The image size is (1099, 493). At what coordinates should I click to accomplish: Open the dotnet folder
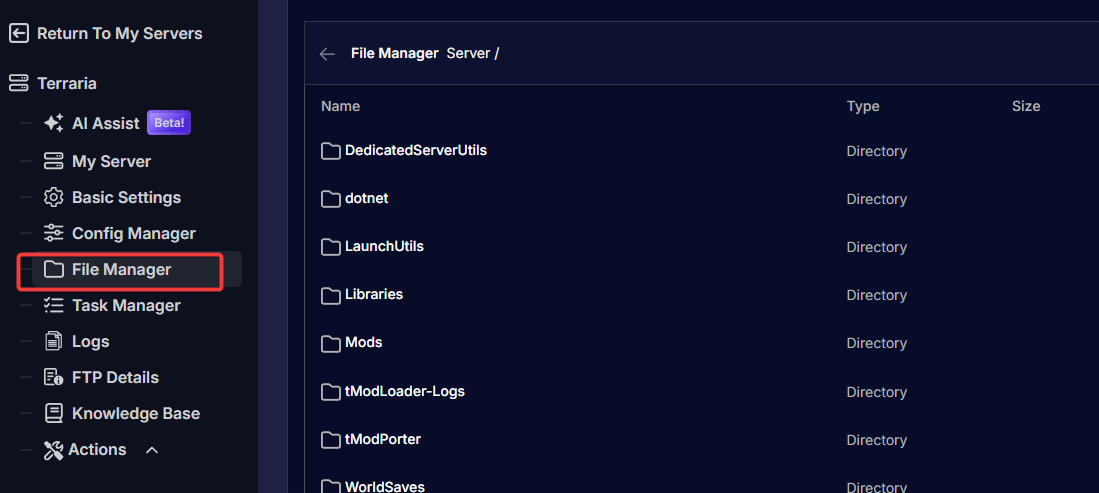[366, 198]
